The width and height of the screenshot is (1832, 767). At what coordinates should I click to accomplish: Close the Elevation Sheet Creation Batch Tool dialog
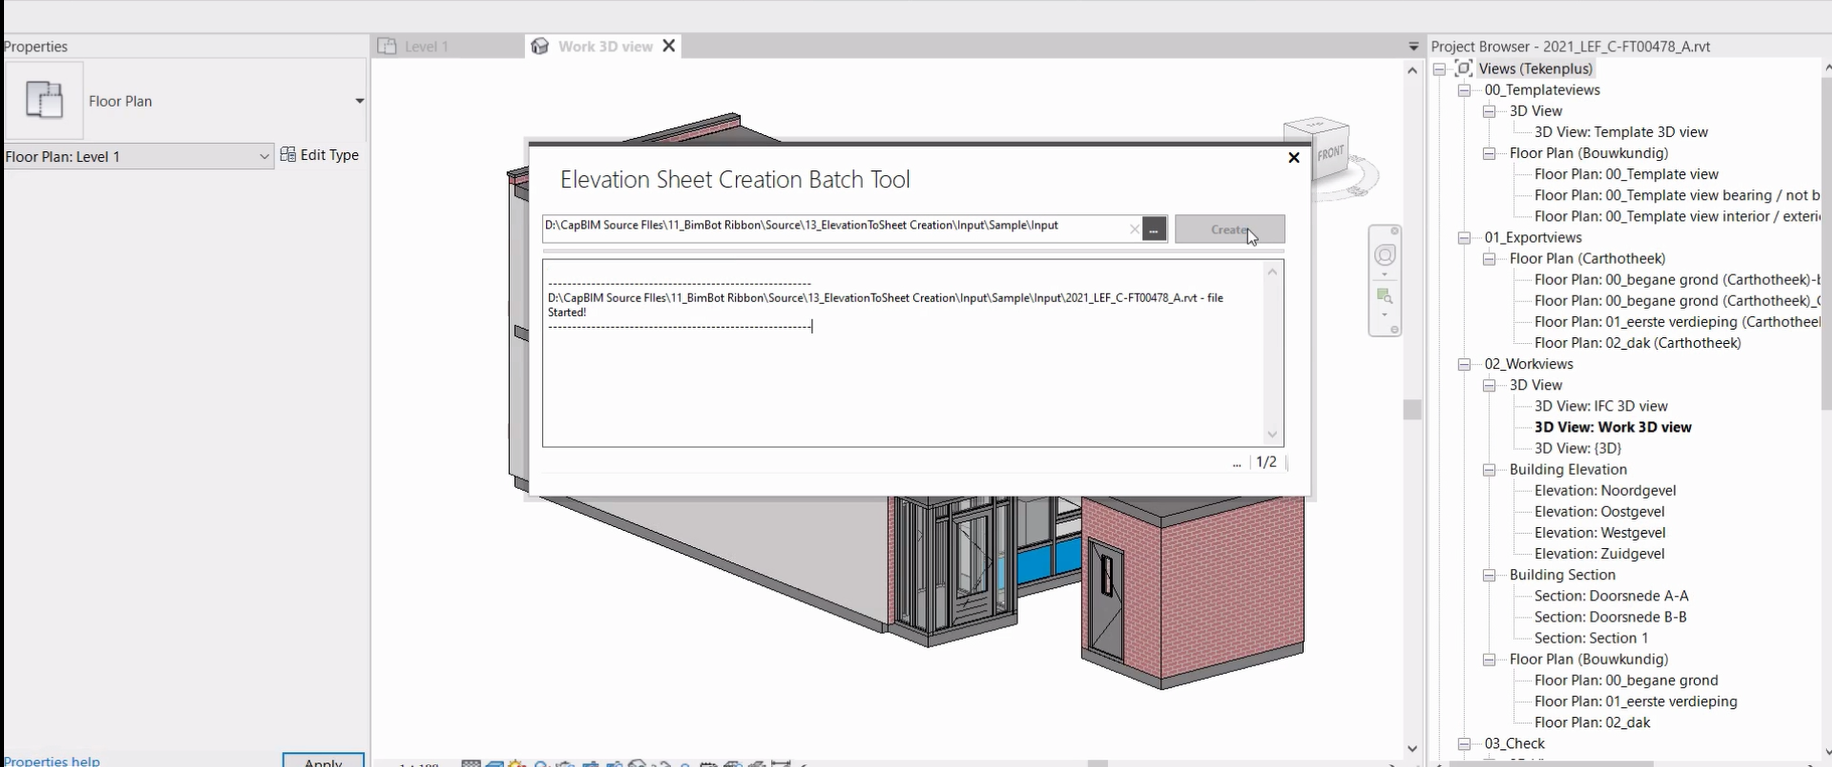(1294, 157)
